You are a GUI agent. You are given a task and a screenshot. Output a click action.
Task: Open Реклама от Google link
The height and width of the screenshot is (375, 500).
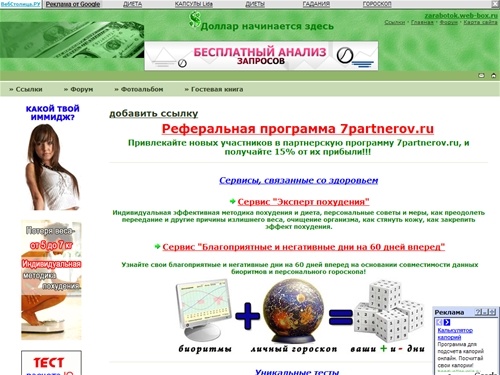coord(73,4)
